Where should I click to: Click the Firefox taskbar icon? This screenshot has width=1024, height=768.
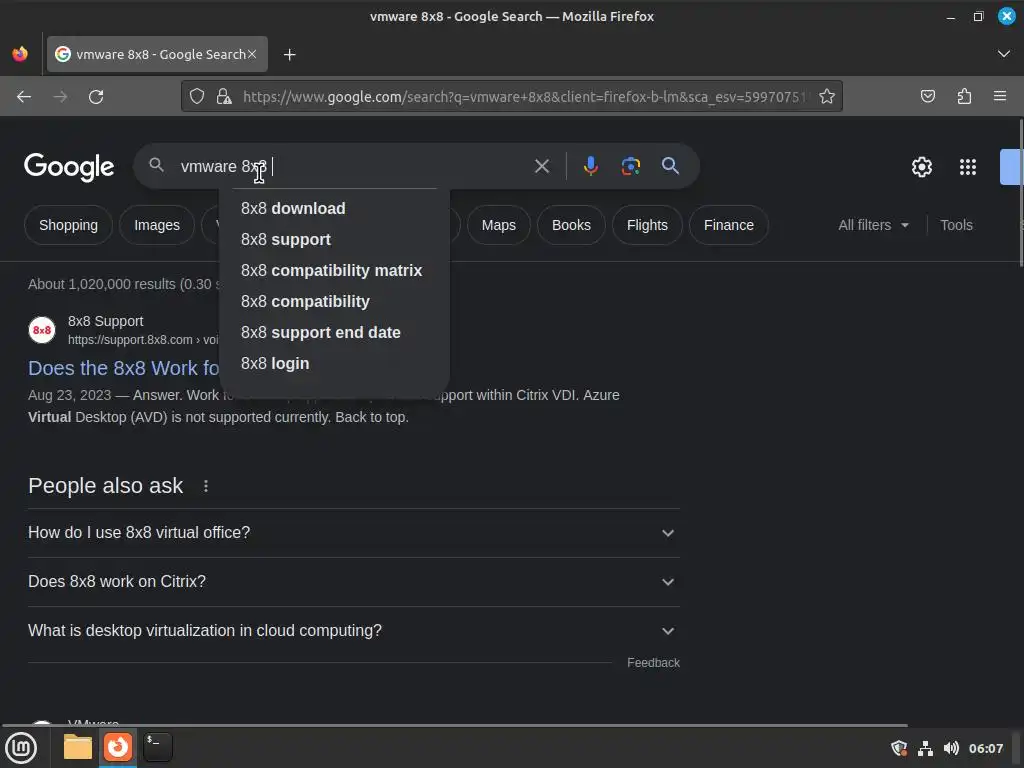(118, 747)
